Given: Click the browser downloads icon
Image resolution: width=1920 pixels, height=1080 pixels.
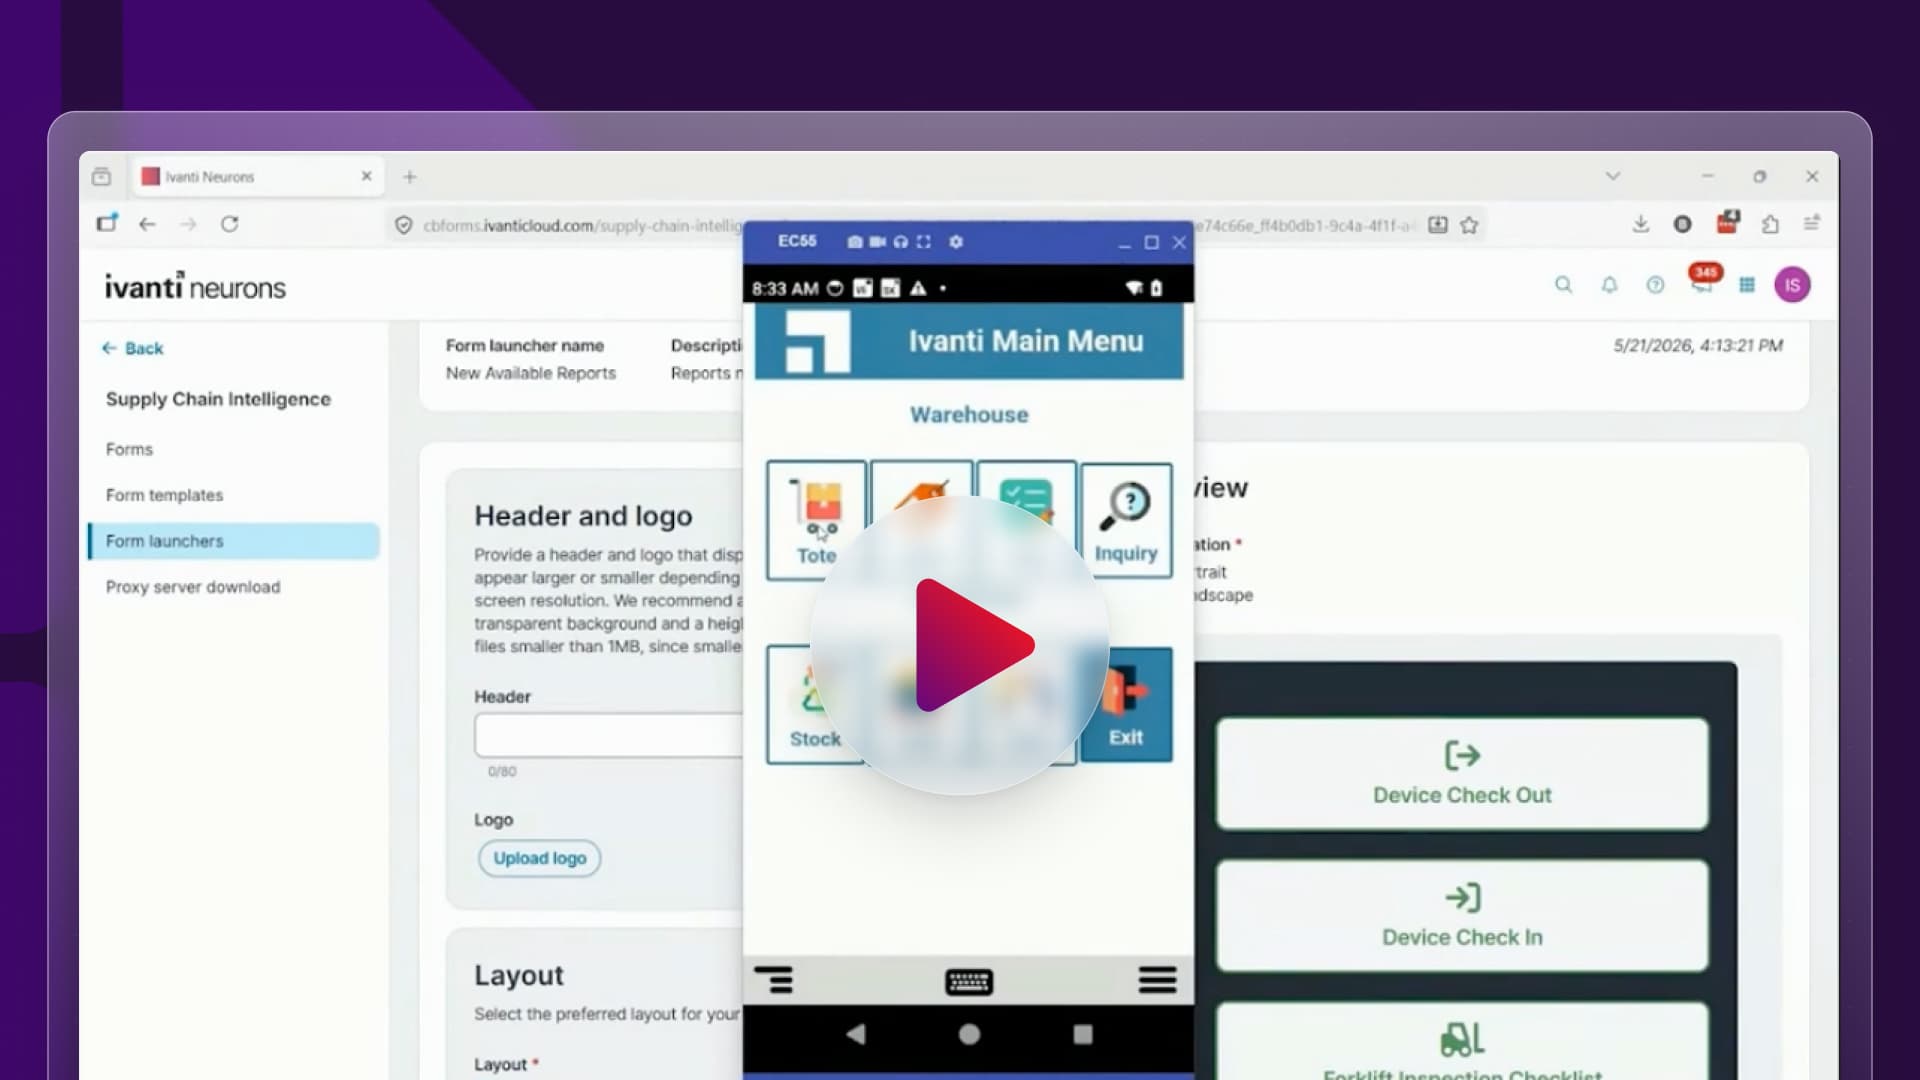Looking at the screenshot, I should tap(1641, 224).
